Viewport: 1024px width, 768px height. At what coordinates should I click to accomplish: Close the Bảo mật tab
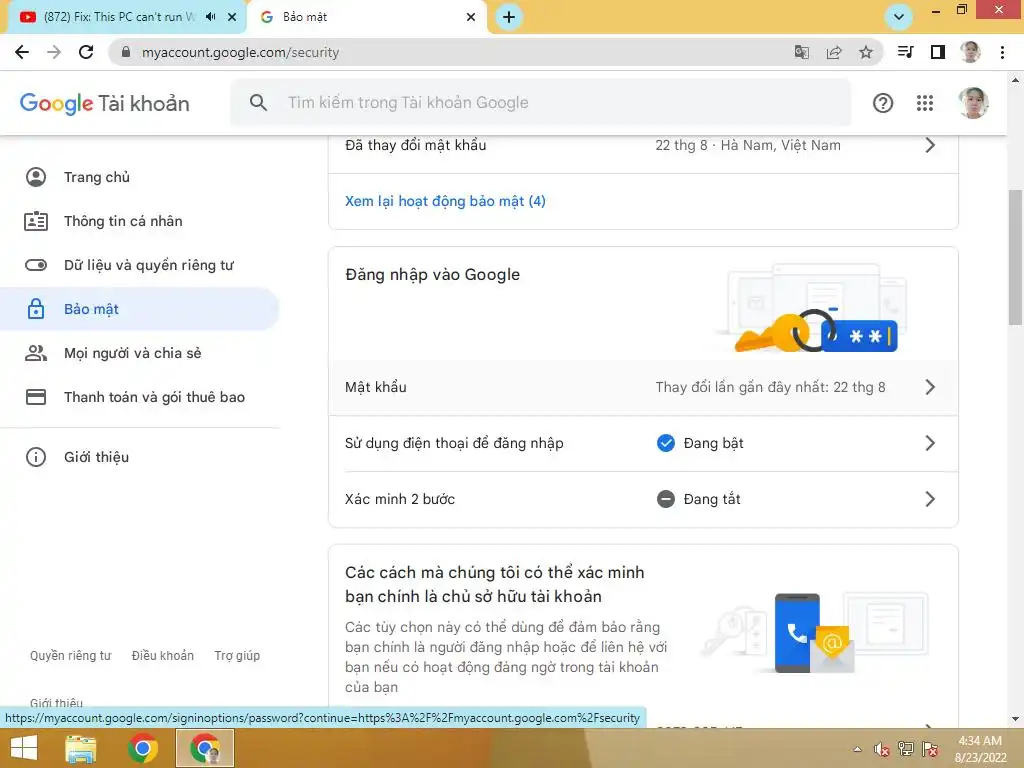(x=471, y=17)
